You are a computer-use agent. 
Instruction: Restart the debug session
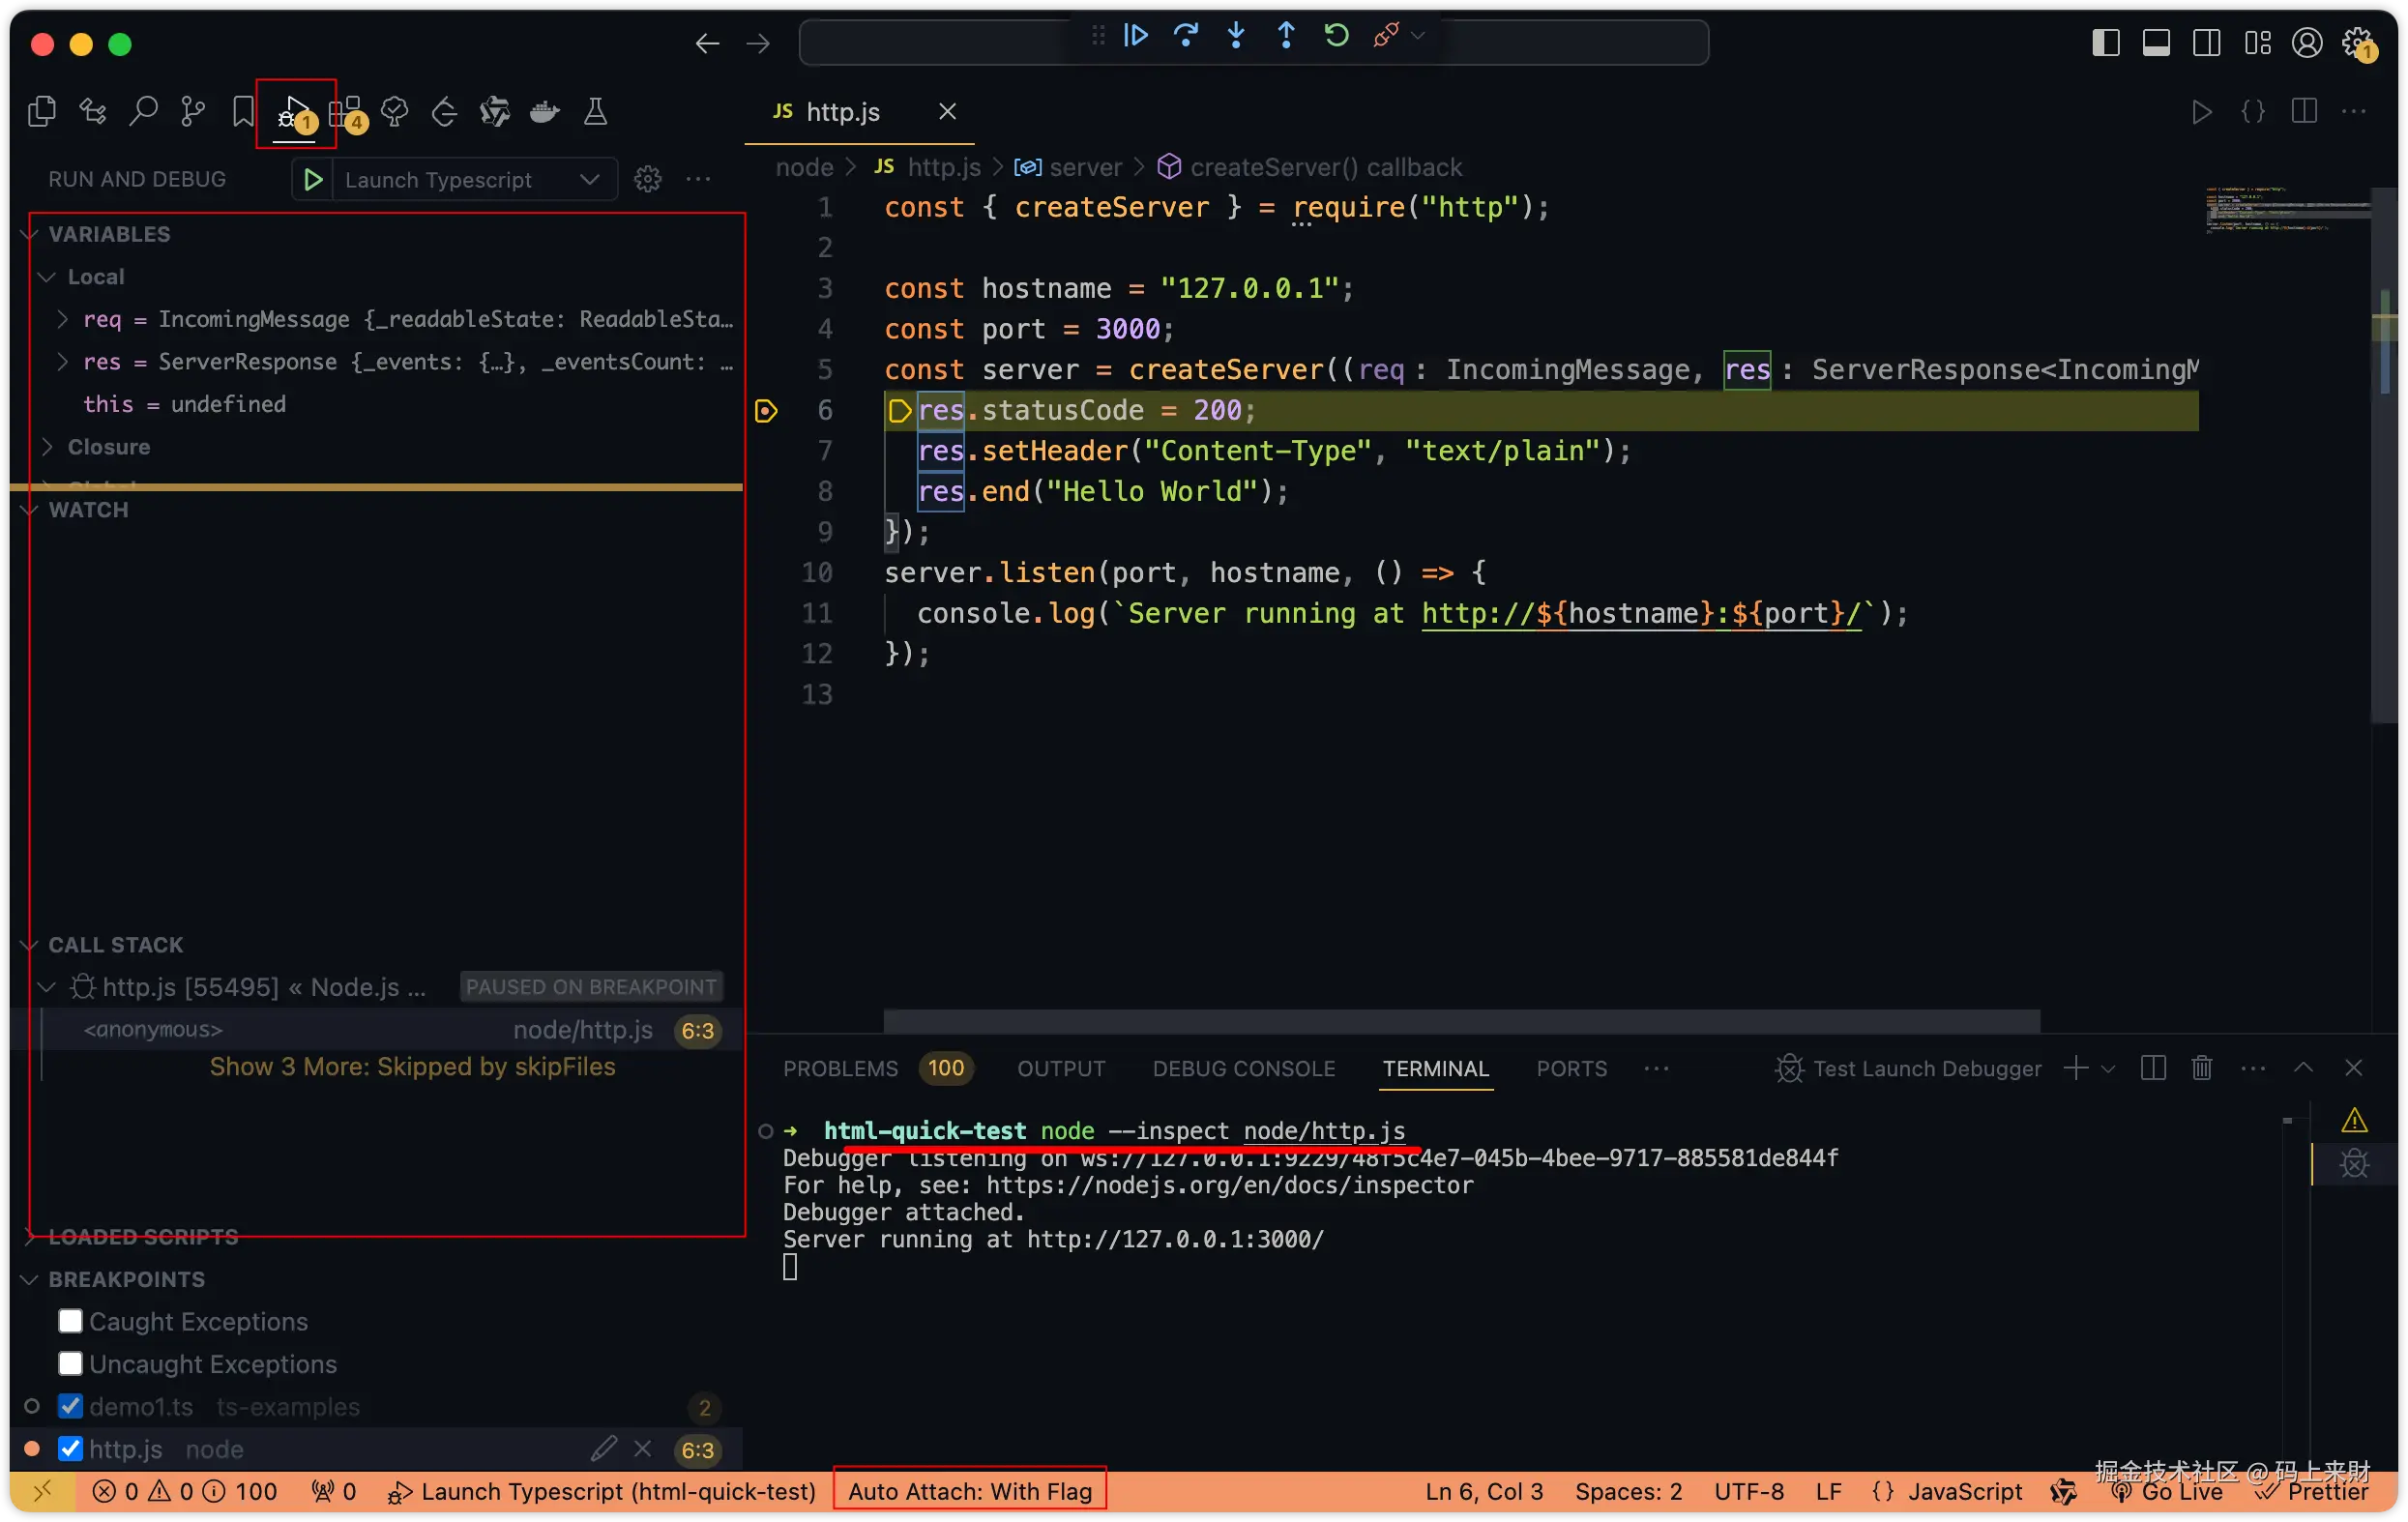[1336, 36]
